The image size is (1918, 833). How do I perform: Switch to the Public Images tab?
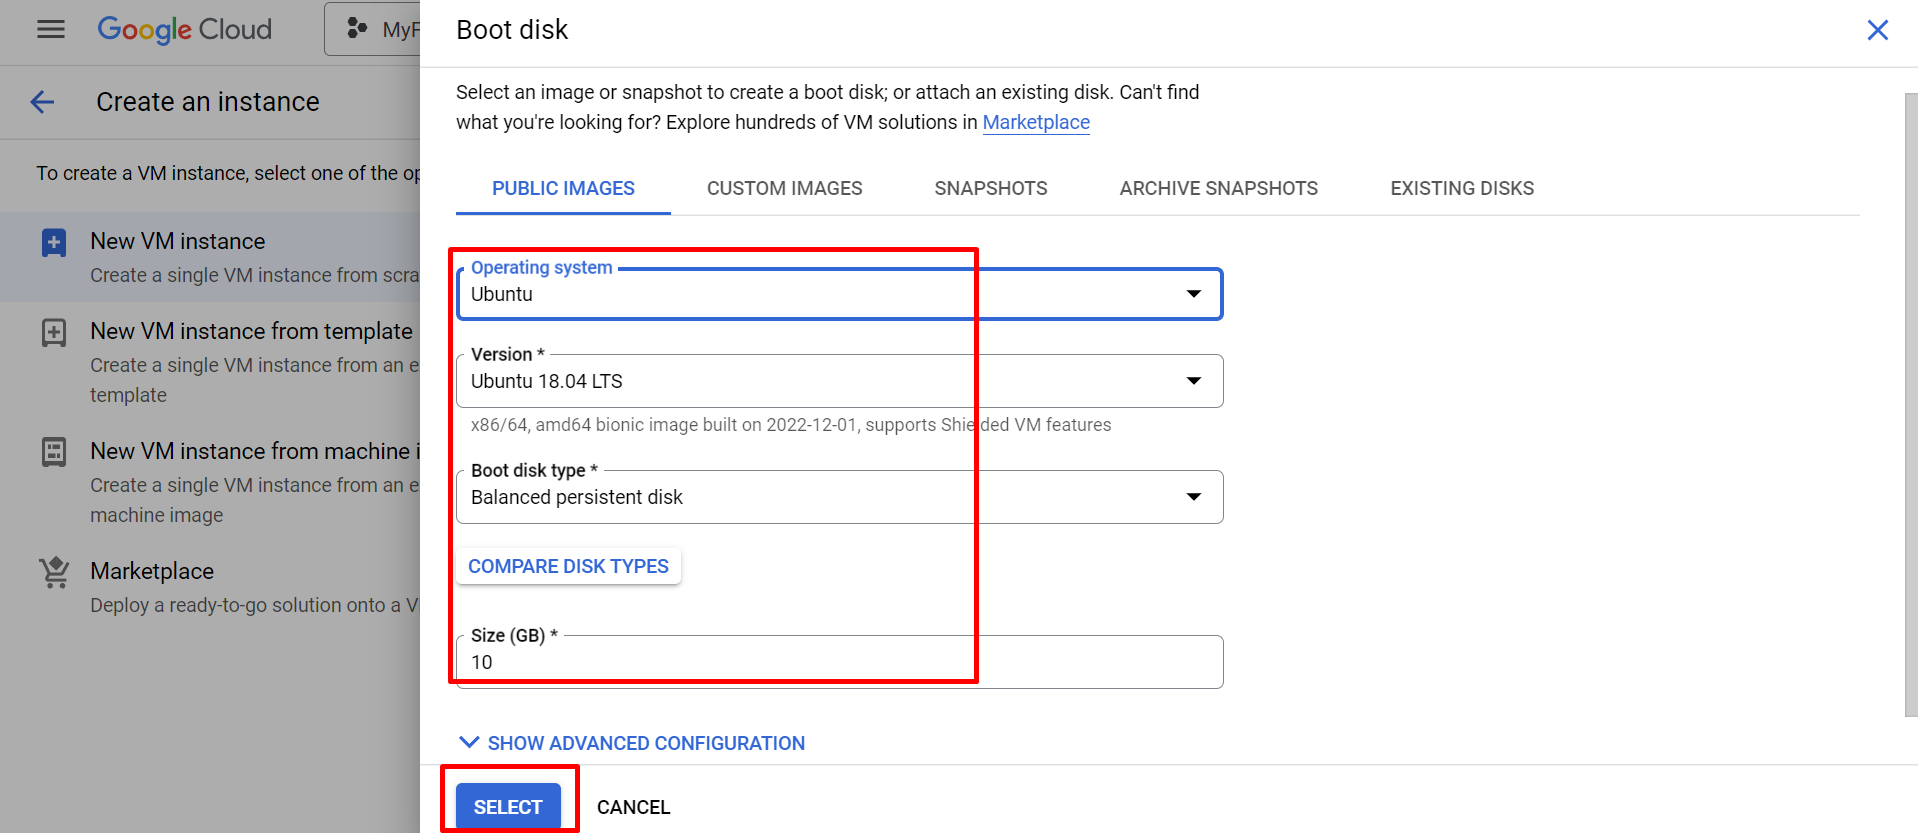pyautogui.click(x=563, y=188)
